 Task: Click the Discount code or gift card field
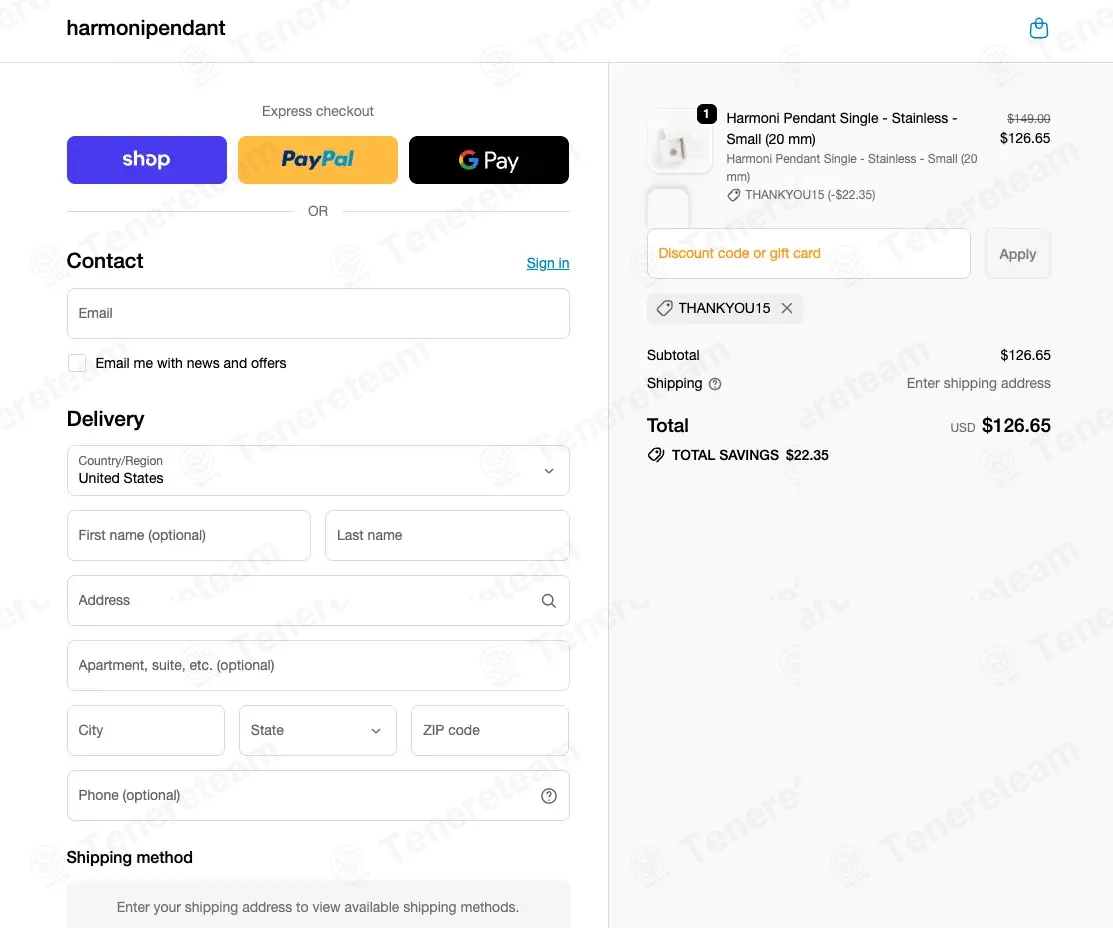pos(808,254)
